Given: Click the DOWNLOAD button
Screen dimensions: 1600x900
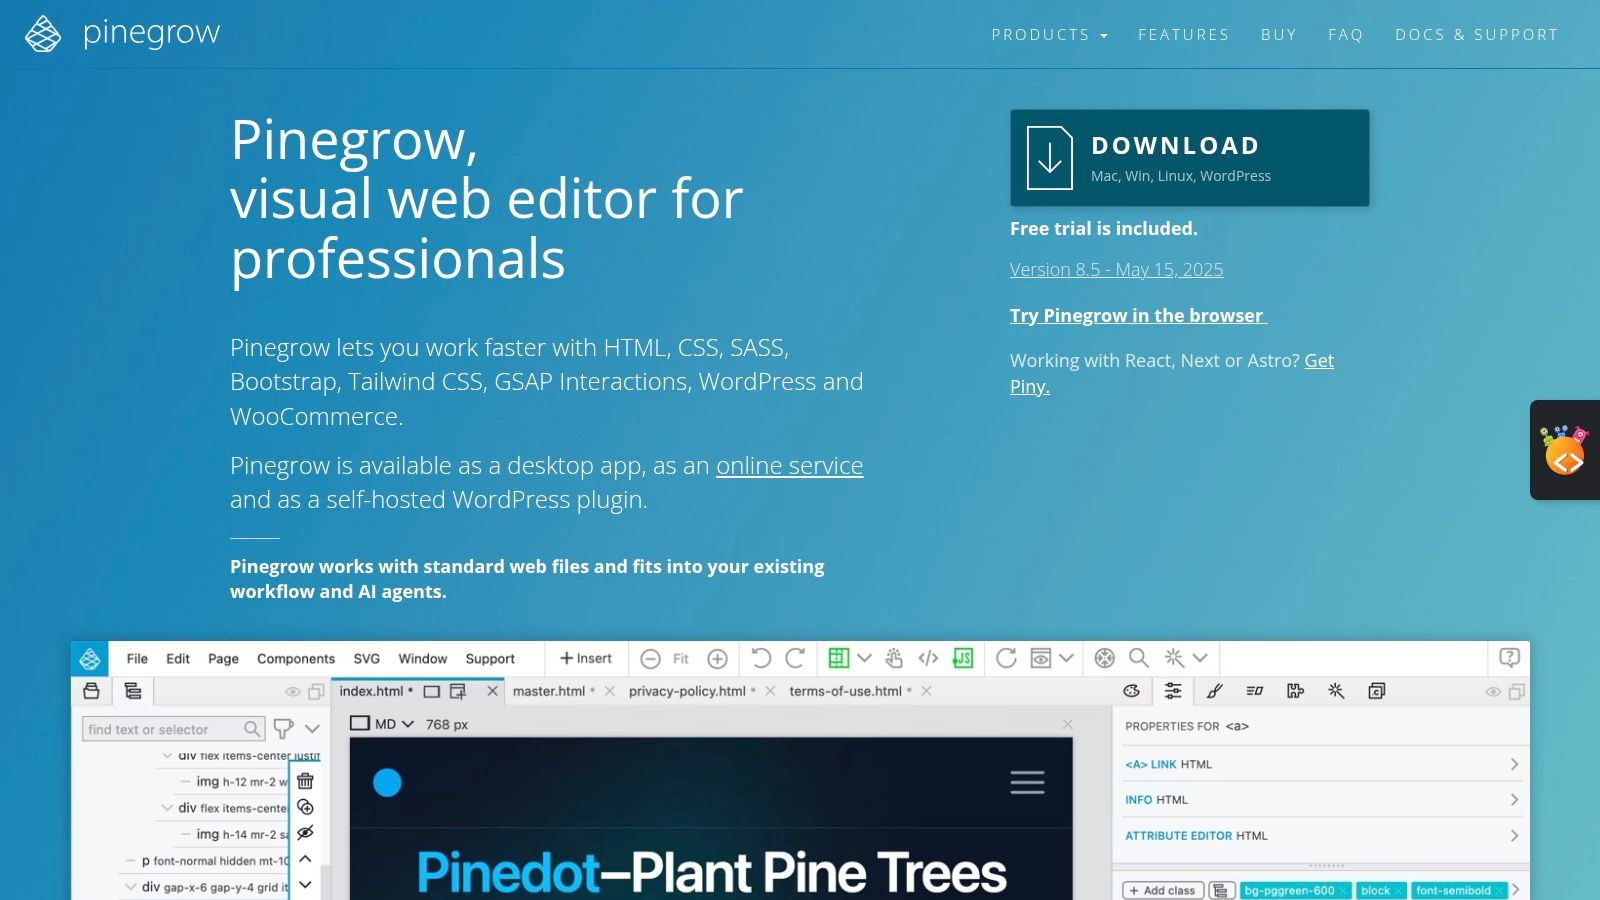Looking at the screenshot, I should click(1189, 158).
